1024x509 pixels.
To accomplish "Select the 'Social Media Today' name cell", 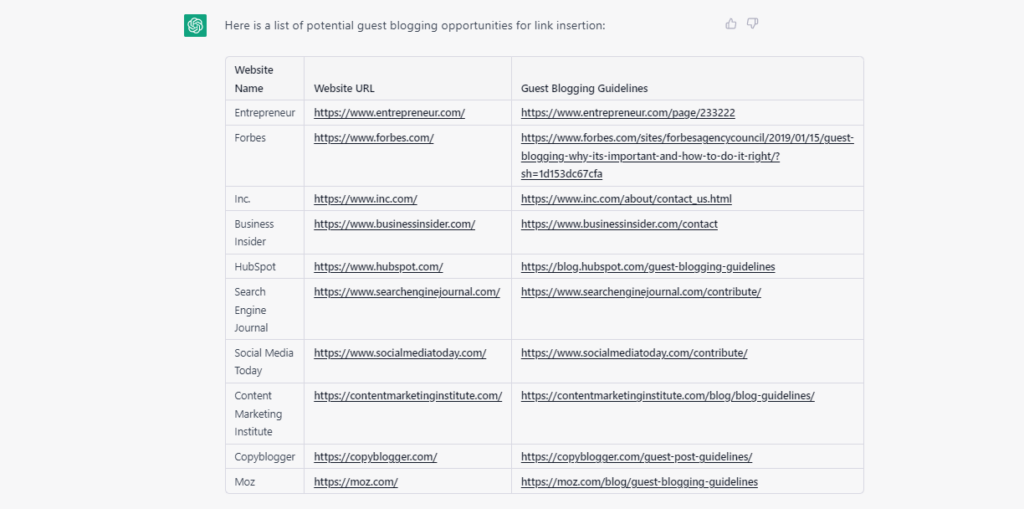I will click(x=264, y=361).
